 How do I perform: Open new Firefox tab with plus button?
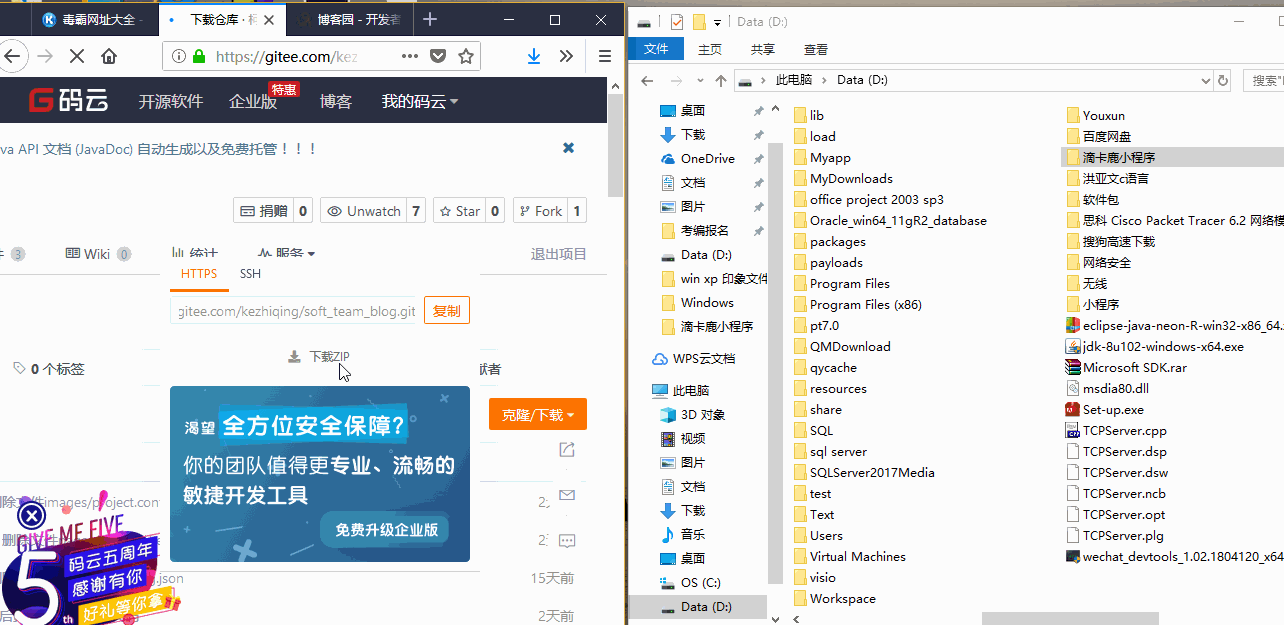pos(430,19)
